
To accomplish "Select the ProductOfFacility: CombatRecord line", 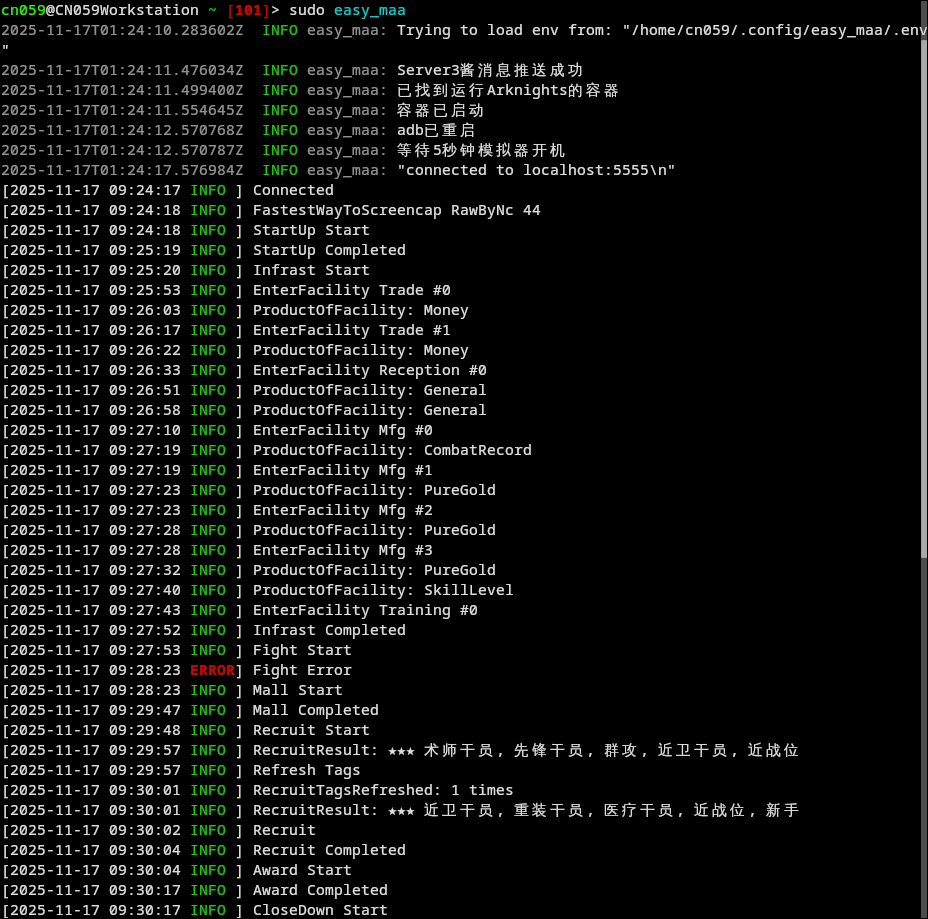I will point(395,450).
